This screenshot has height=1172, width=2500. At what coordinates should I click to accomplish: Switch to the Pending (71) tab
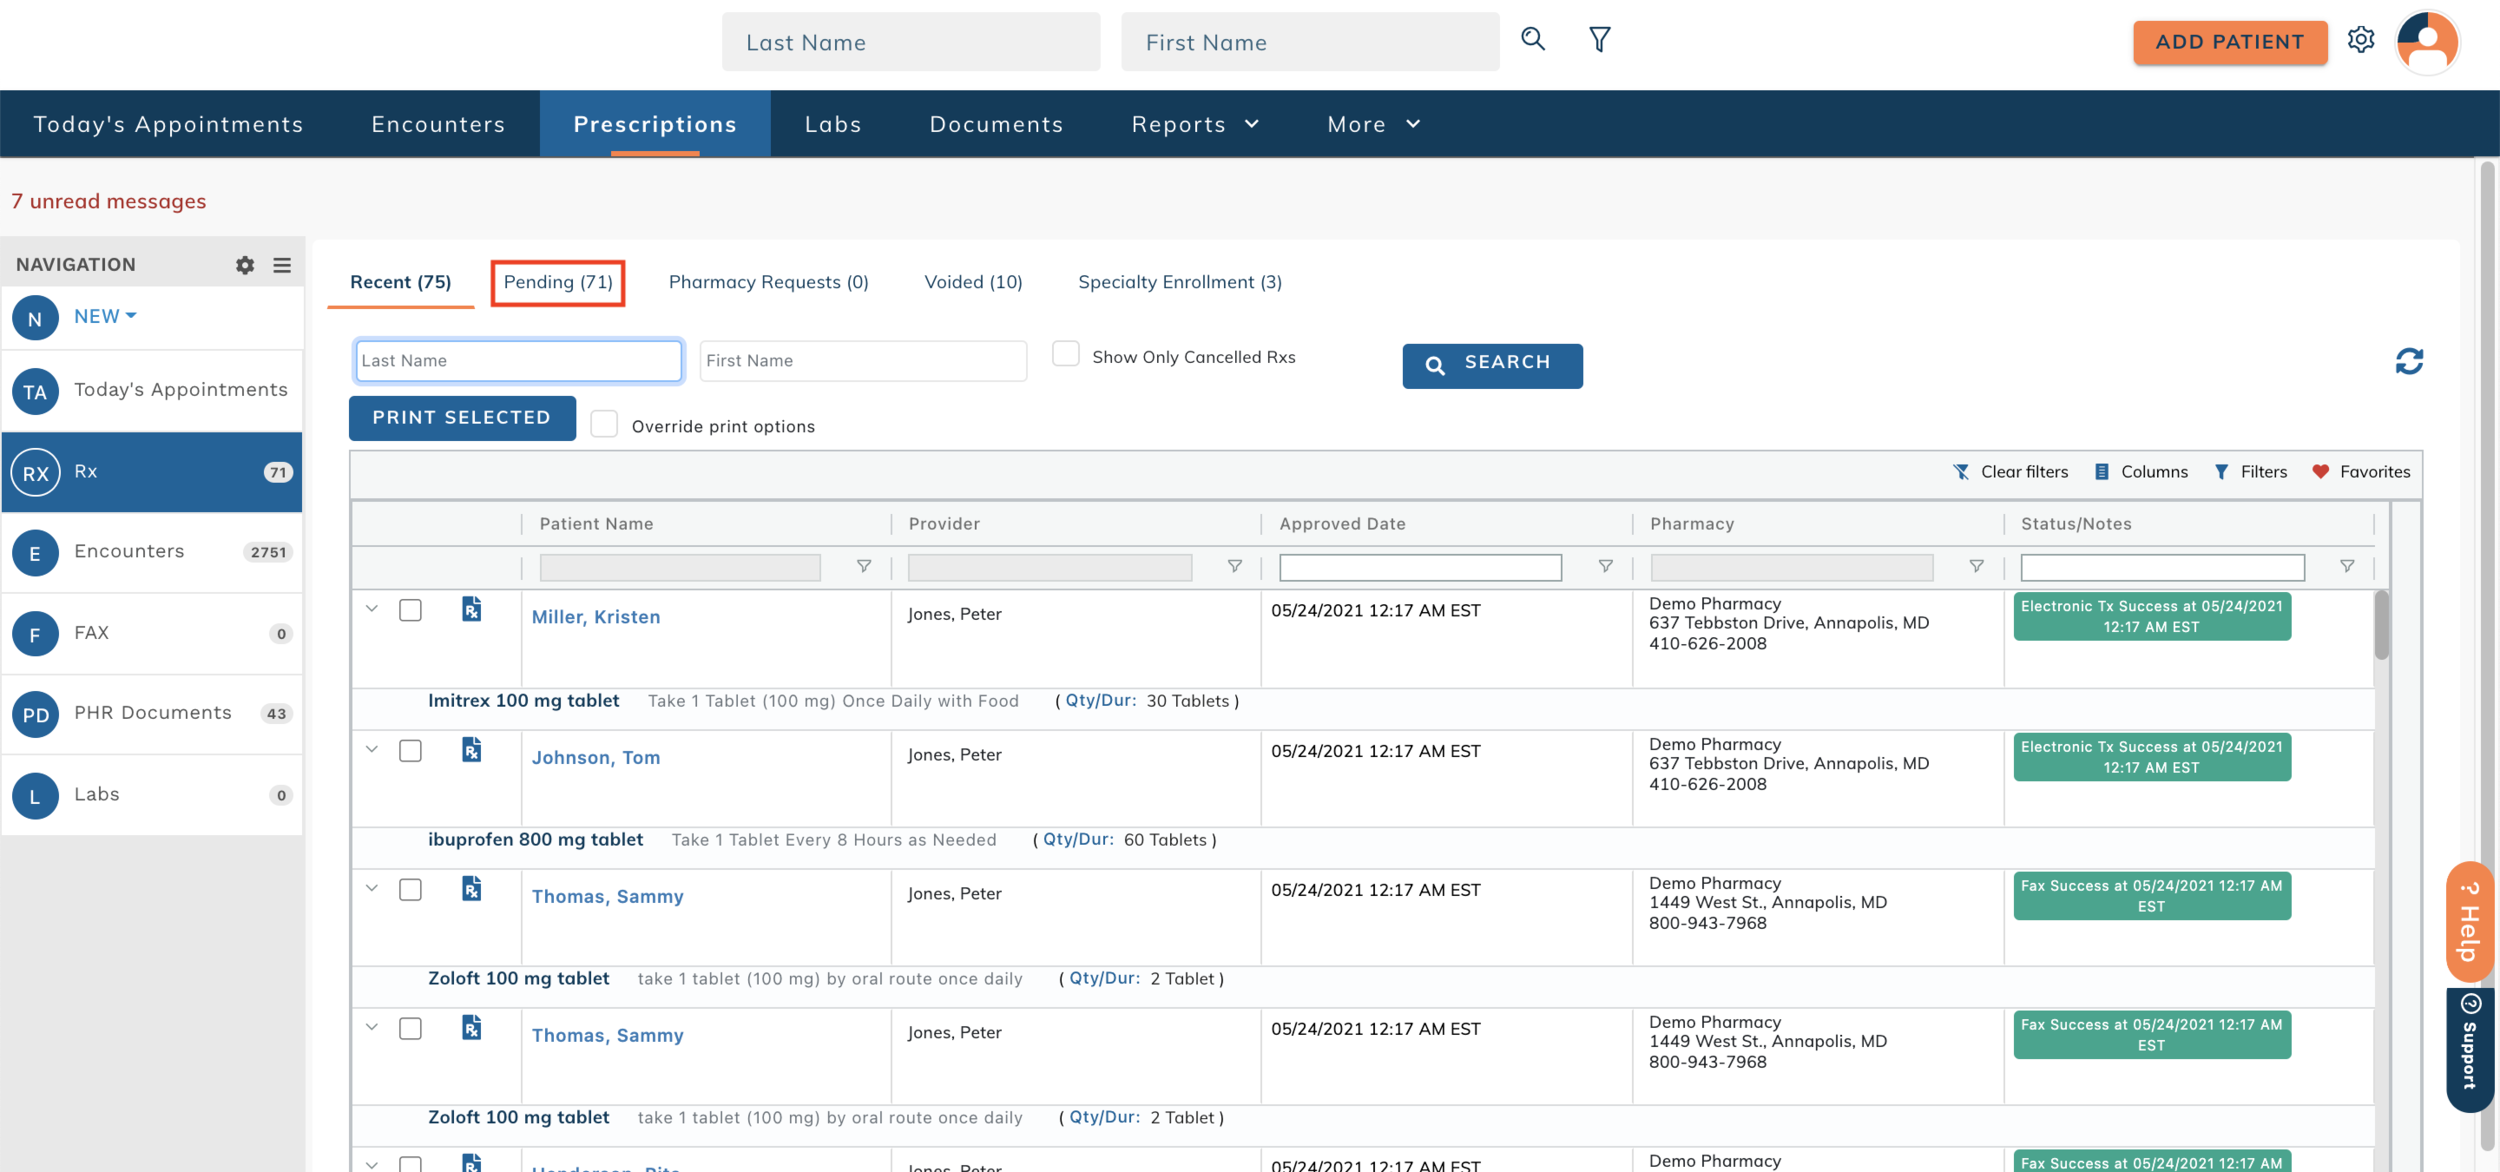tap(558, 283)
